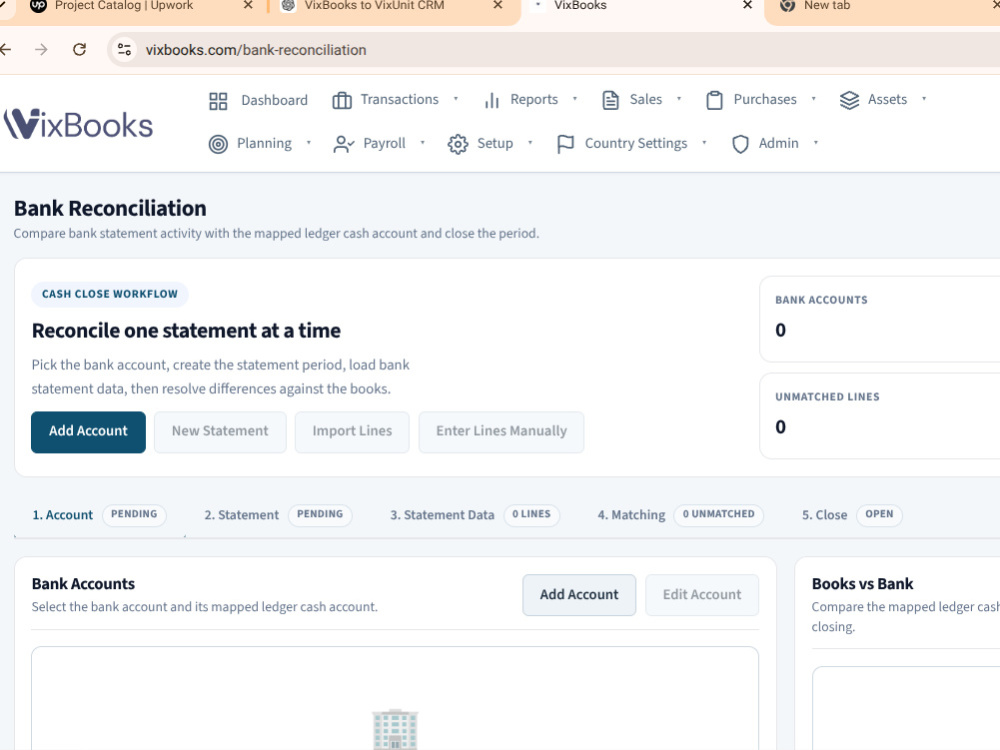Click the Unmatched Lines count card
This screenshot has height=750, width=1000.
(880, 416)
